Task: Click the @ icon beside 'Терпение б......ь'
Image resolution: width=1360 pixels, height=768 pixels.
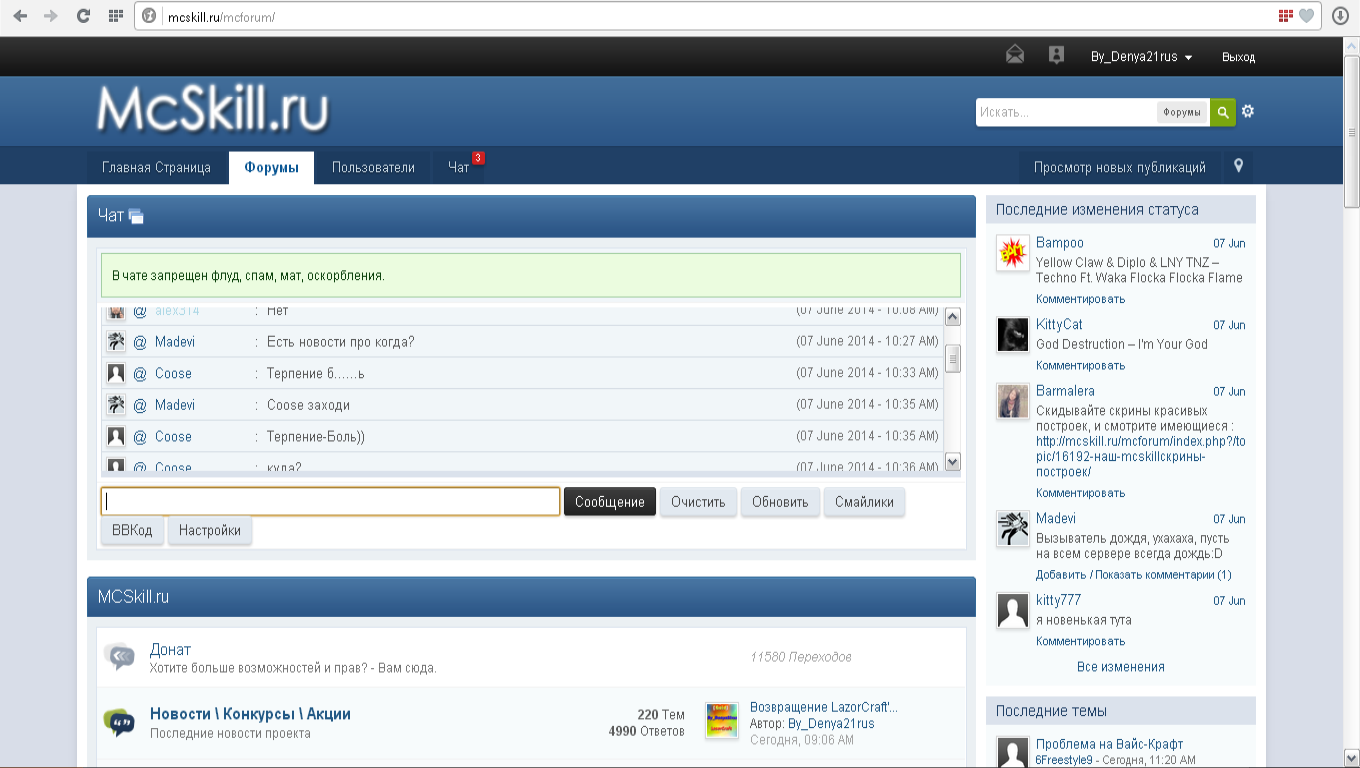Action: (140, 373)
